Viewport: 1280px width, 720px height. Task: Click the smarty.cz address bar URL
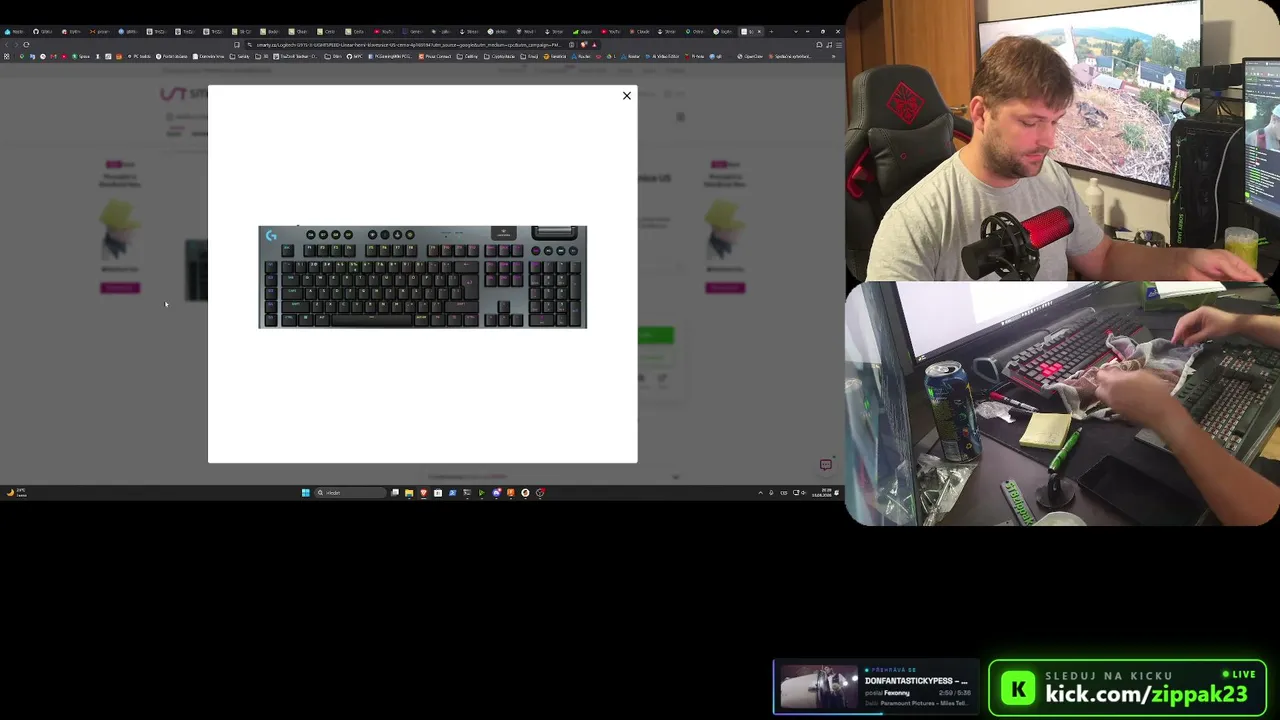[x=410, y=45]
